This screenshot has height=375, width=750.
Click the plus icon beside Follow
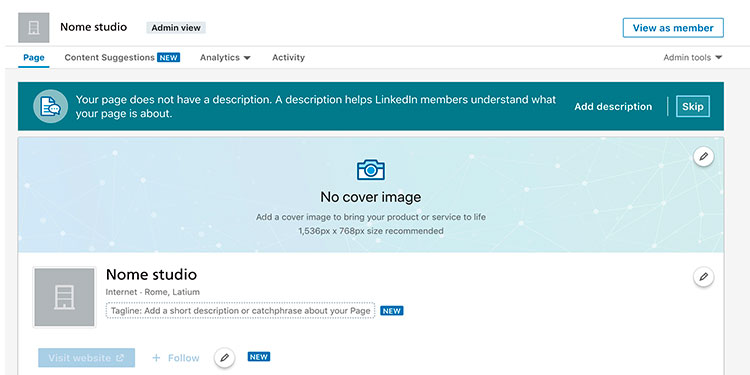[x=156, y=358]
